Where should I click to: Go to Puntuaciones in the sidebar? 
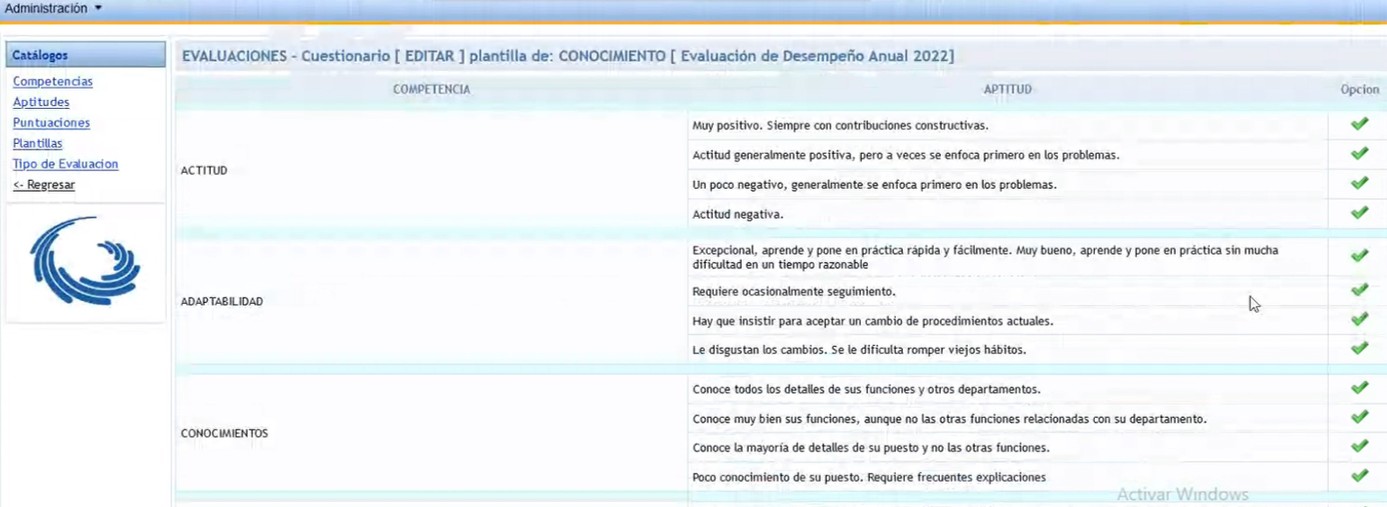(51, 123)
